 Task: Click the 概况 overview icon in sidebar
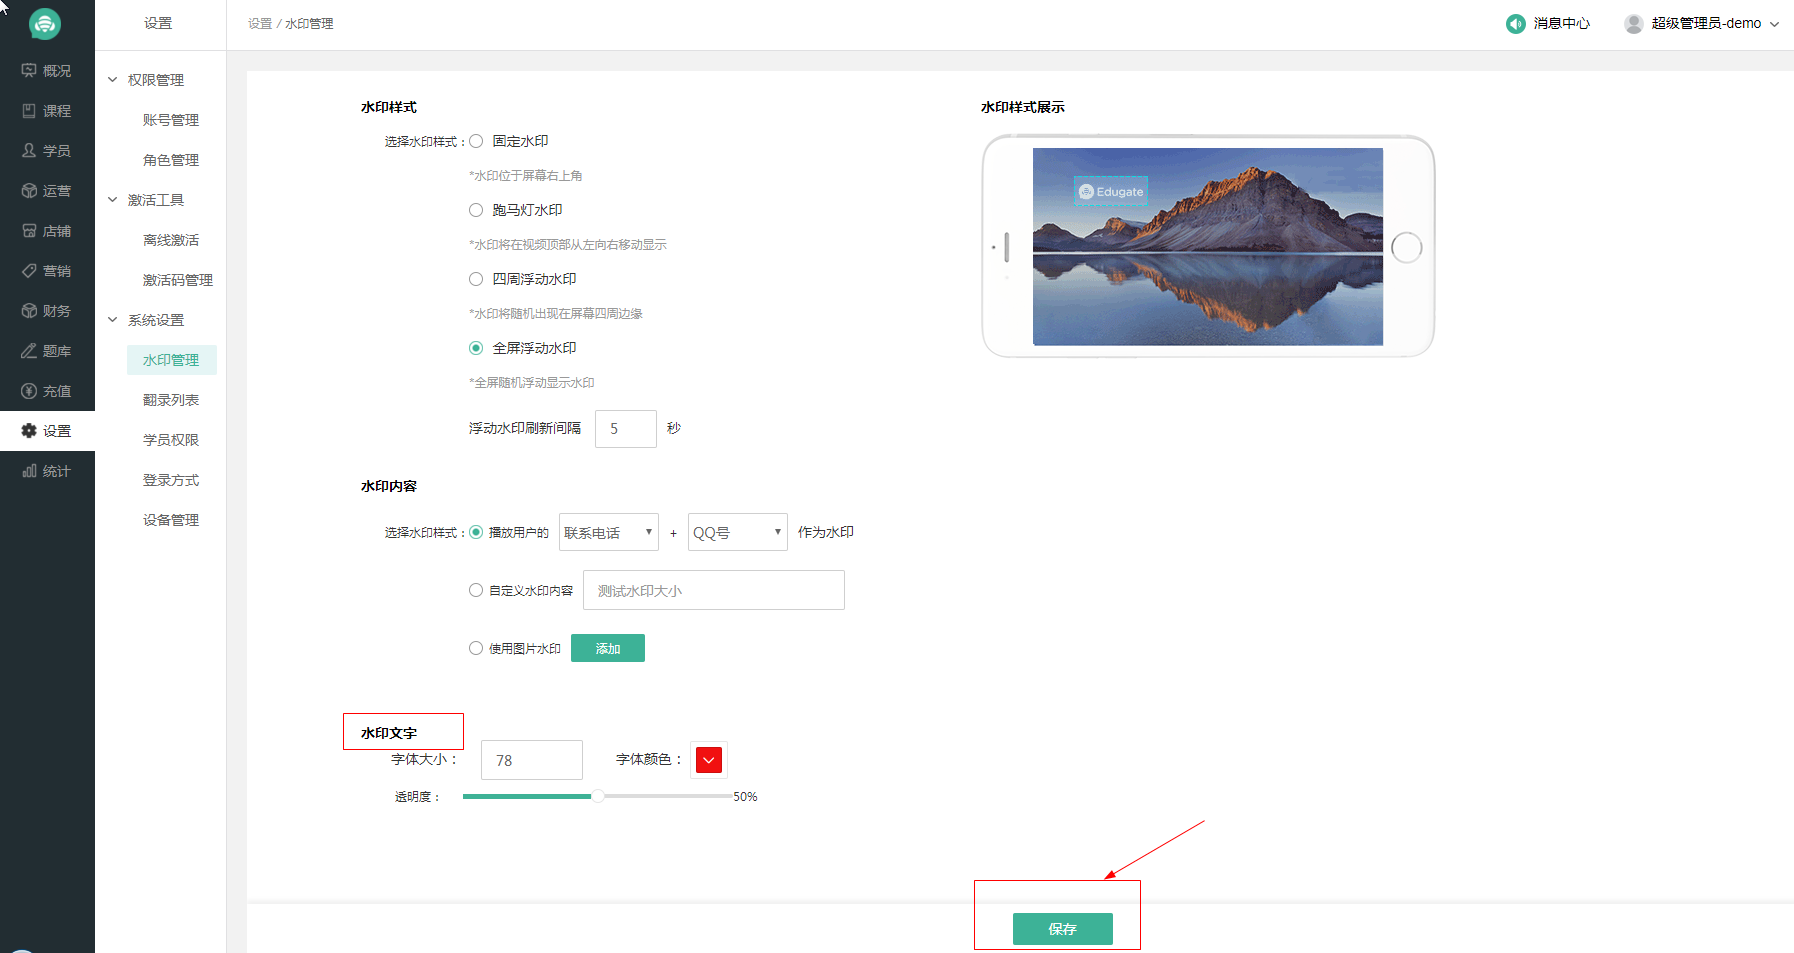pos(29,71)
